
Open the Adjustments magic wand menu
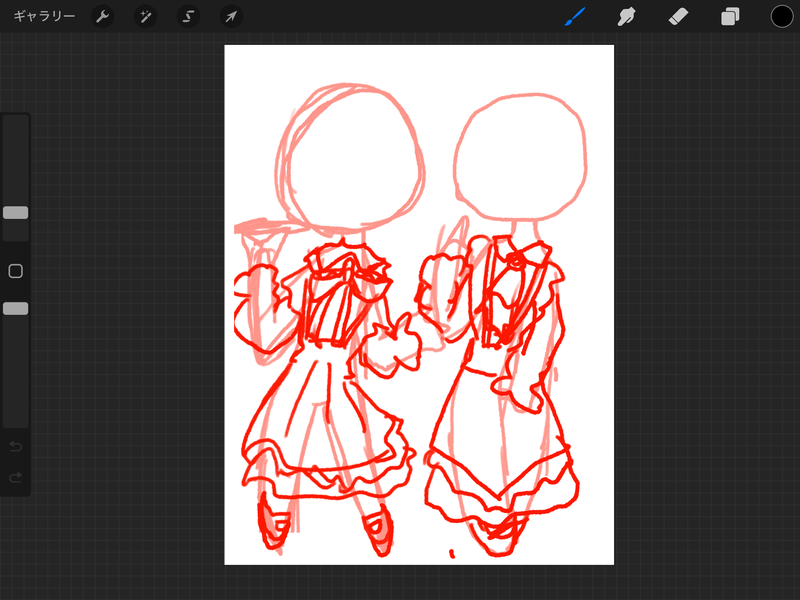pyautogui.click(x=145, y=16)
